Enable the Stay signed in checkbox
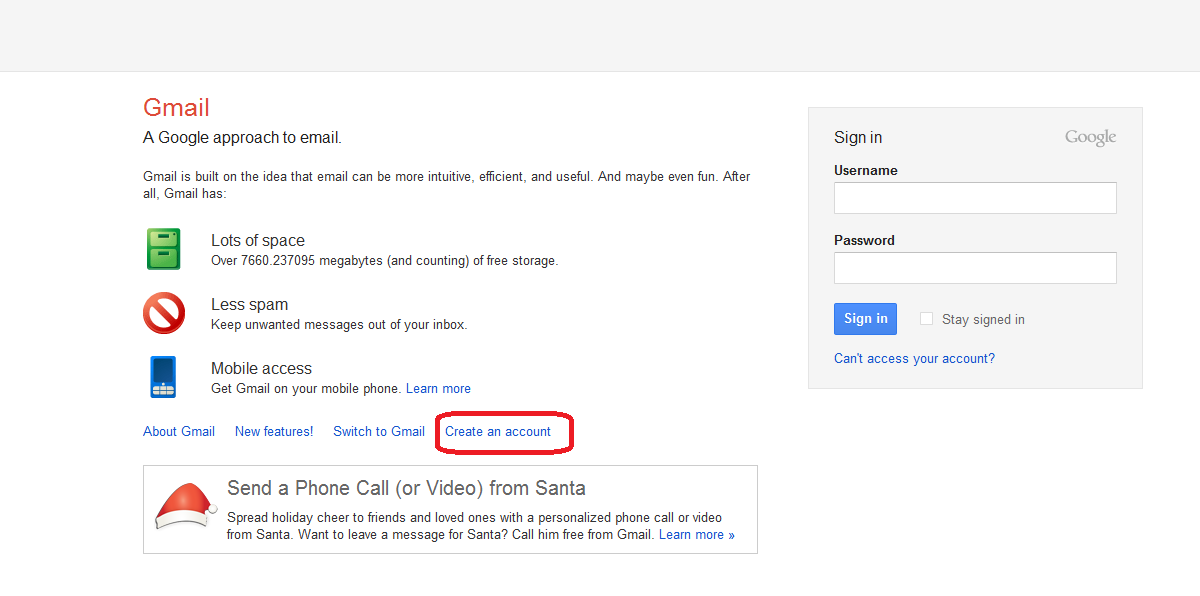Viewport: 1200px width, 596px height. click(926, 319)
